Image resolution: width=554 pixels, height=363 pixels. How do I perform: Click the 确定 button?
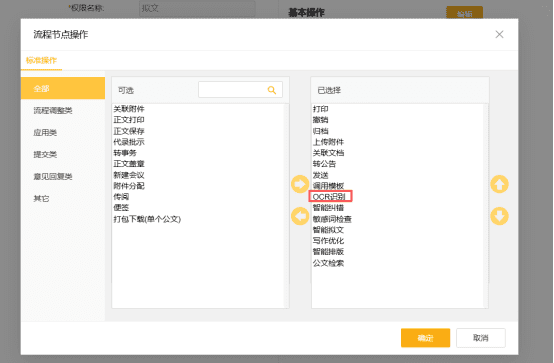(x=425, y=338)
